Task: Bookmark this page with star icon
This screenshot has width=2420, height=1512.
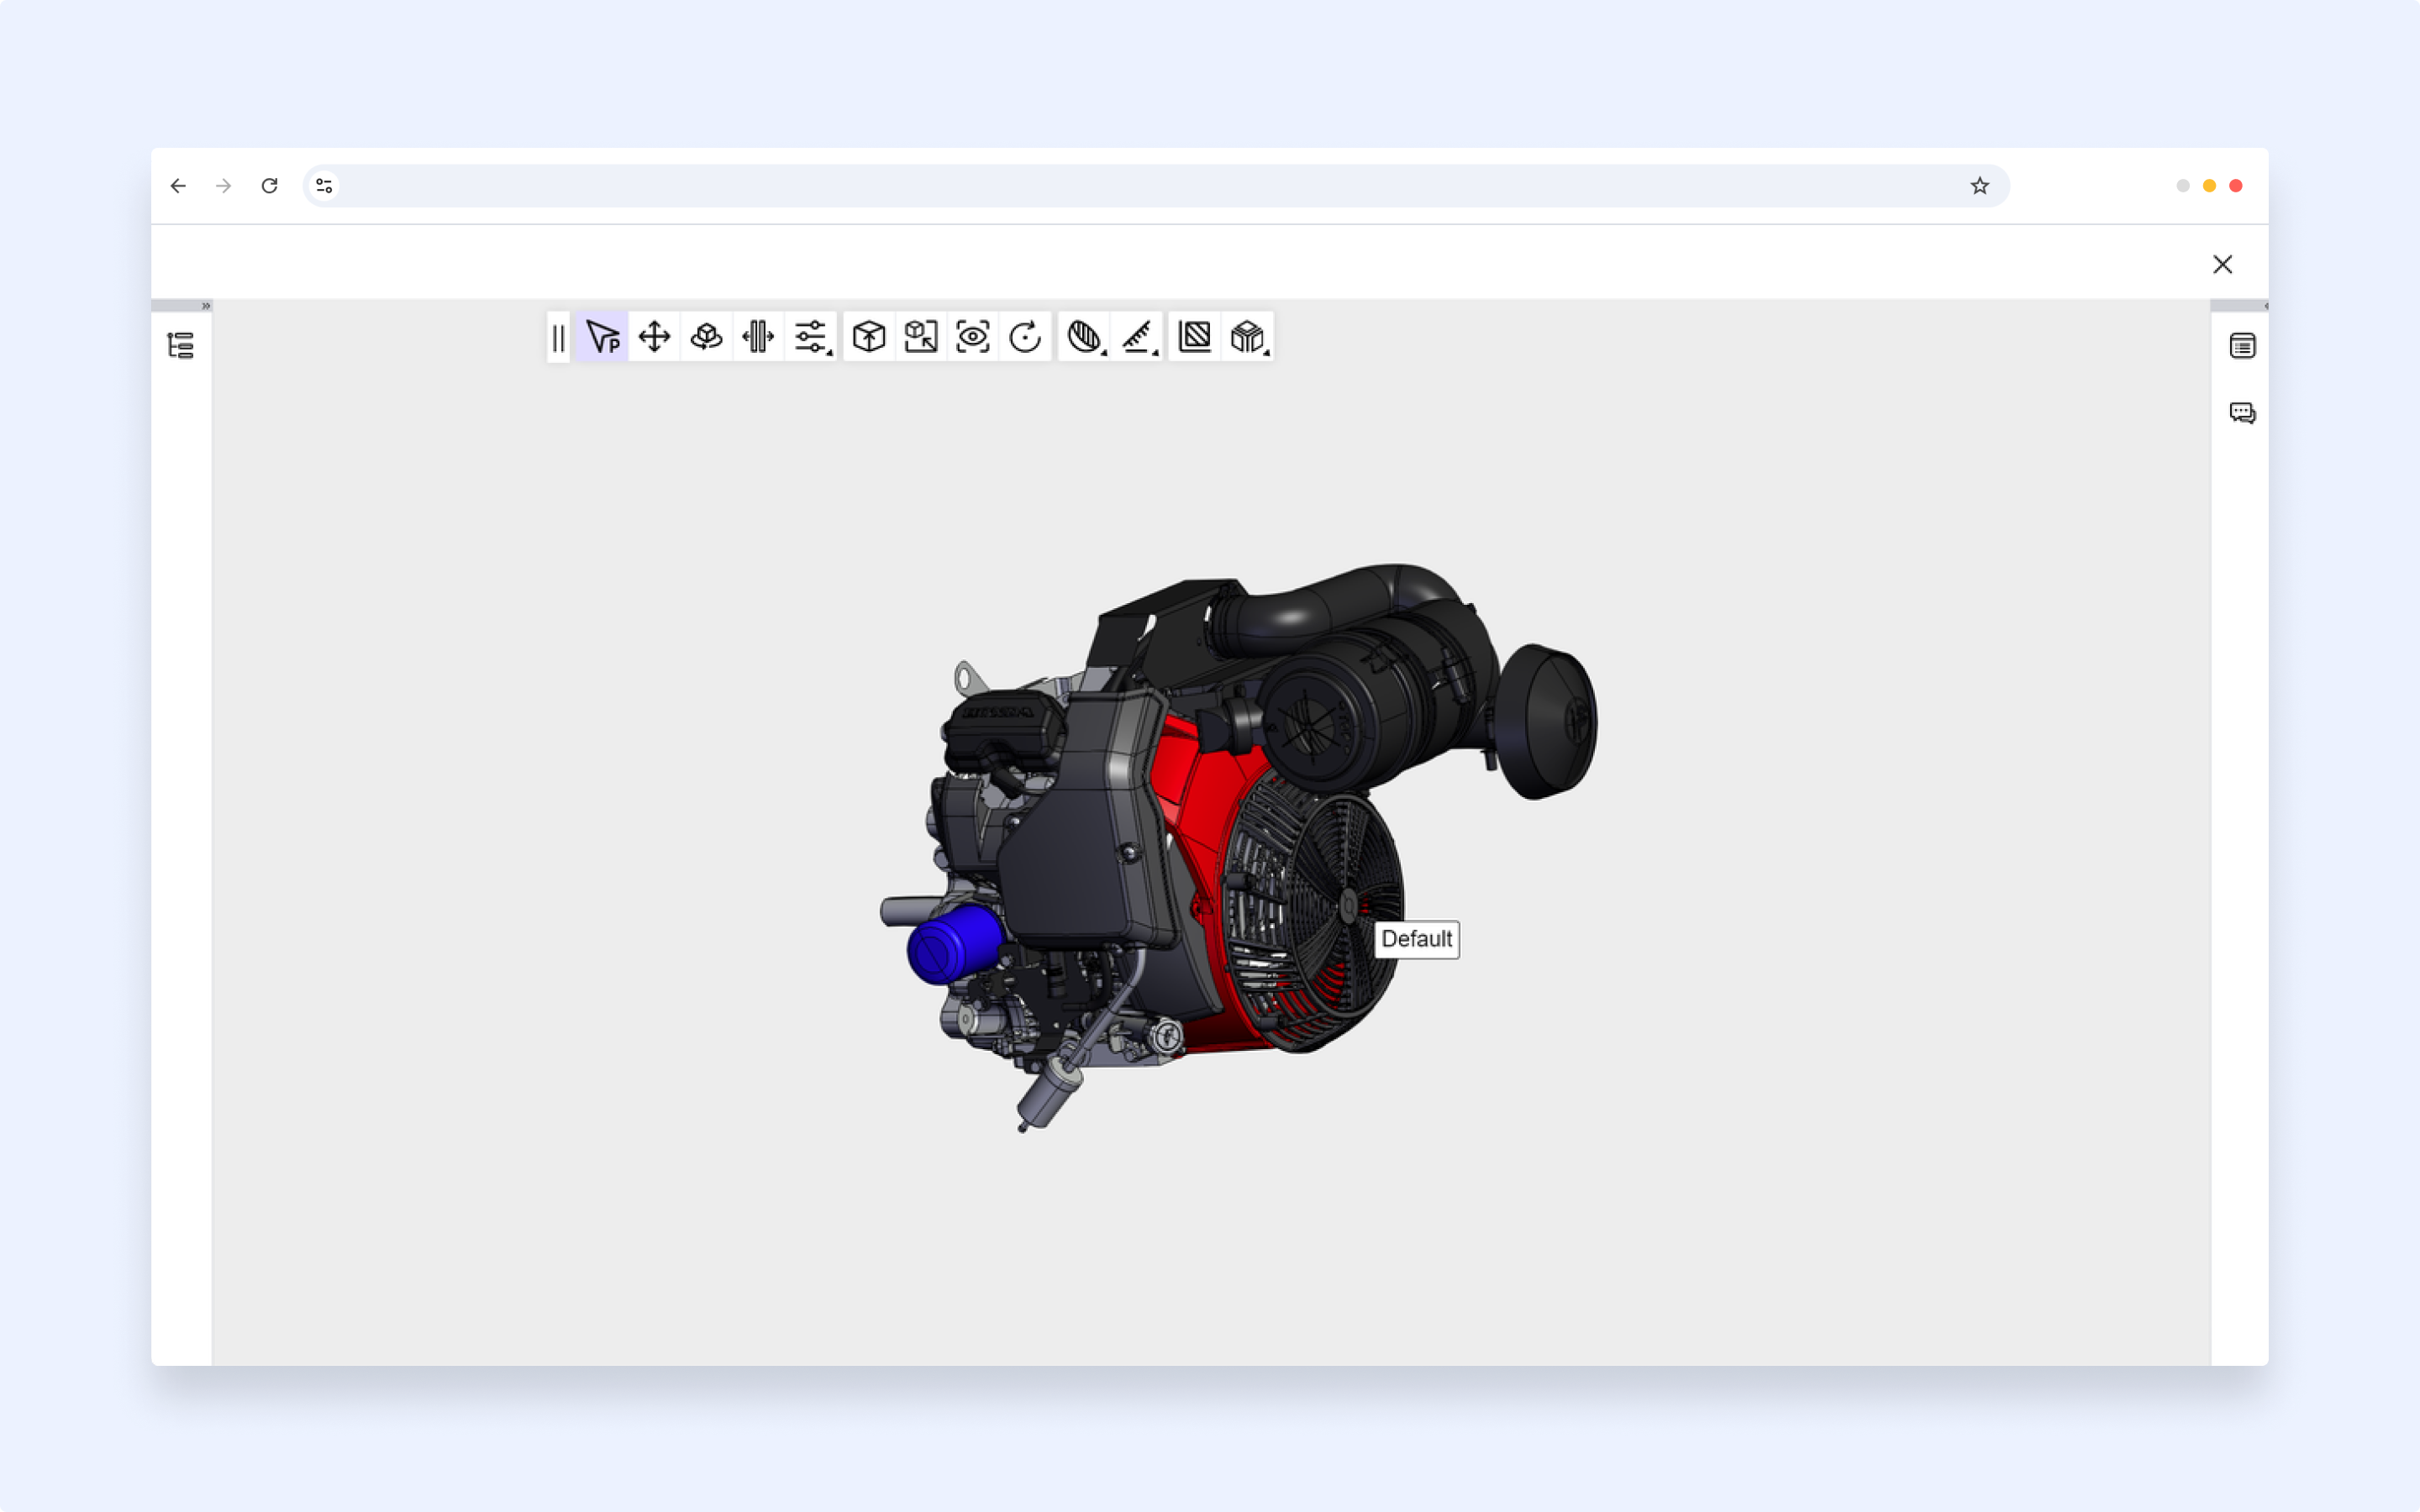Action: [1979, 186]
